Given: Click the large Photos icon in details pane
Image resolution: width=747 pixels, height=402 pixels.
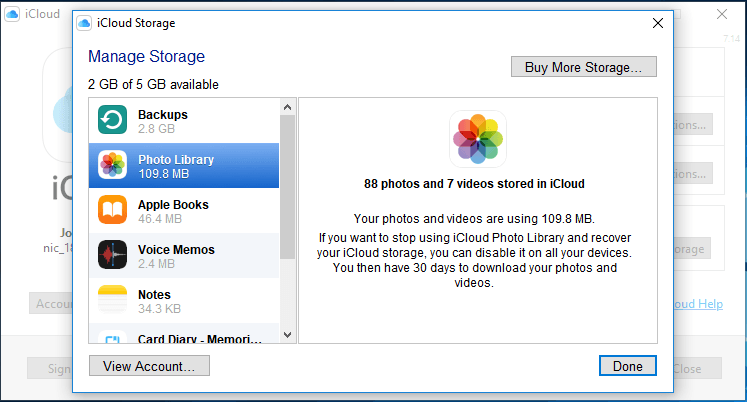Looking at the screenshot, I should [478, 139].
